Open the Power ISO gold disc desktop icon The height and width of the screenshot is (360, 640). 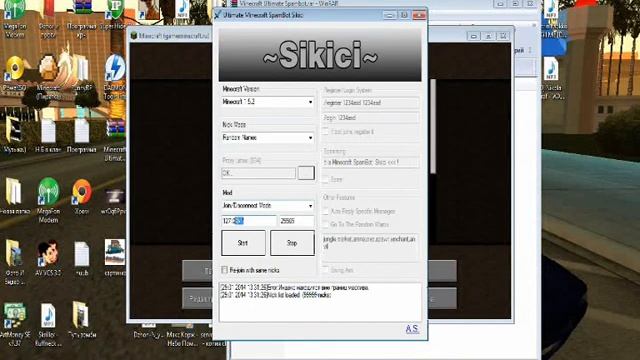click(15, 68)
